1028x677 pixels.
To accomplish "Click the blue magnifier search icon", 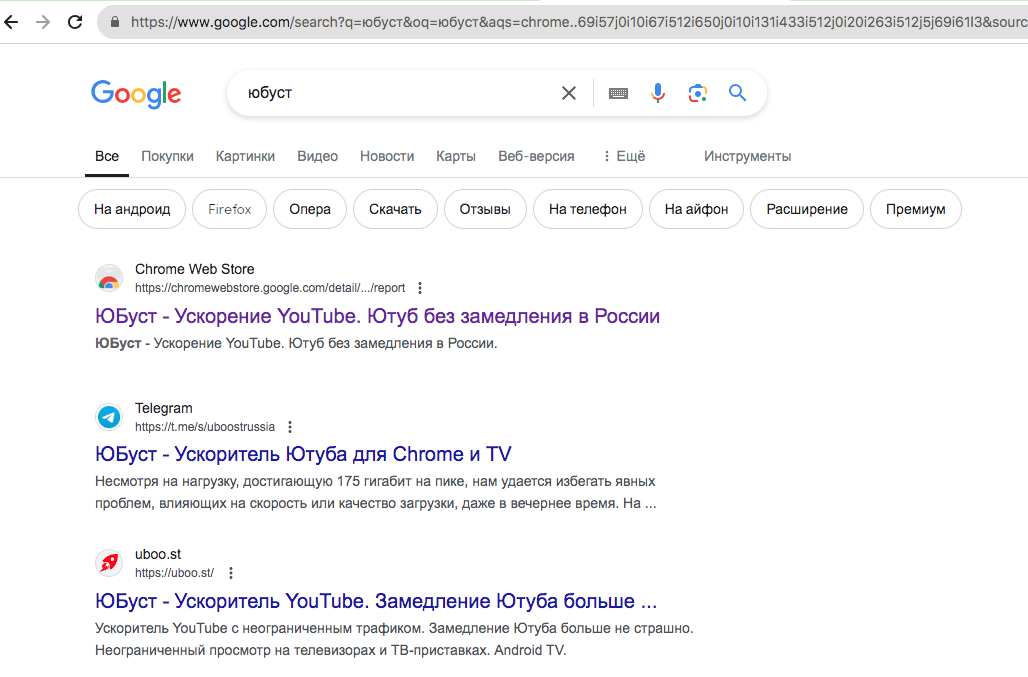I will click(x=738, y=93).
